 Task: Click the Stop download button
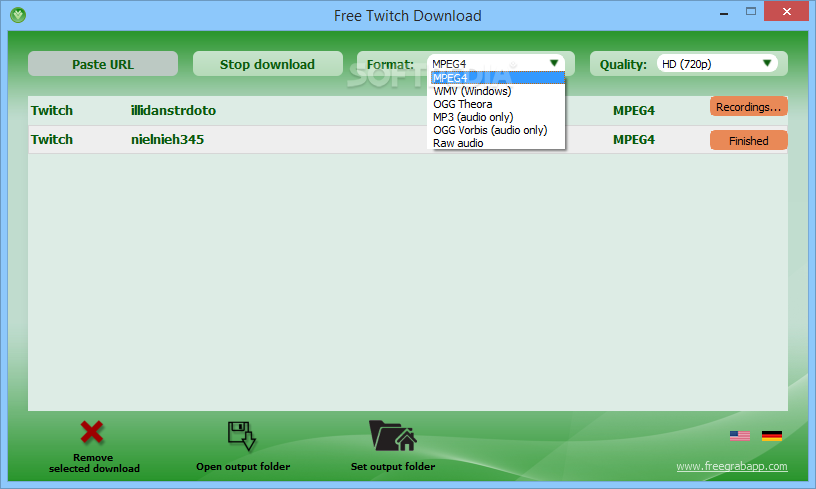point(267,64)
